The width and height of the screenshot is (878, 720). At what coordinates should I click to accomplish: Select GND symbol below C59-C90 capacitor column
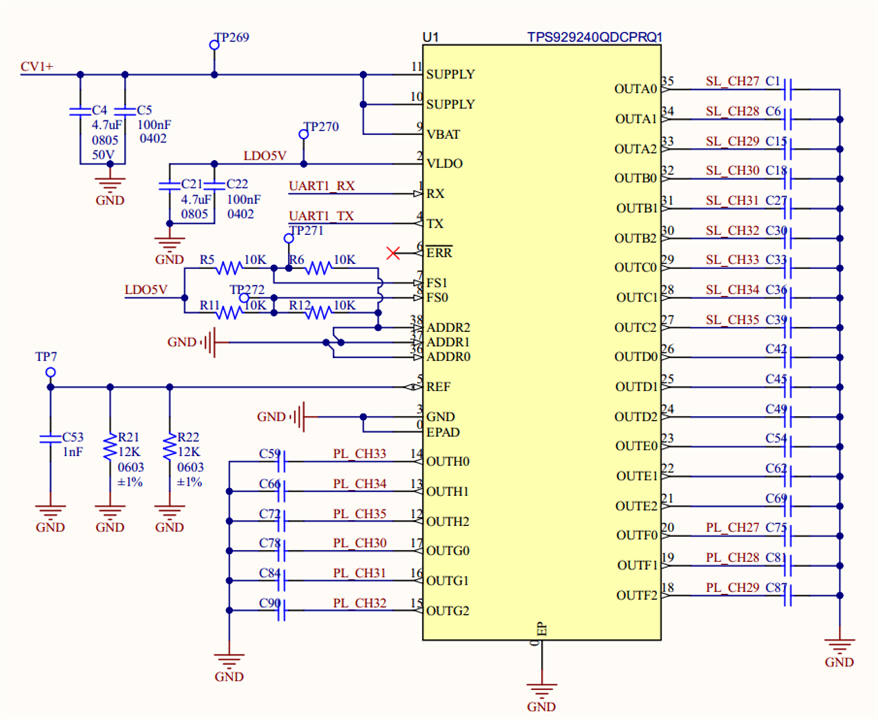pos(229,668)
